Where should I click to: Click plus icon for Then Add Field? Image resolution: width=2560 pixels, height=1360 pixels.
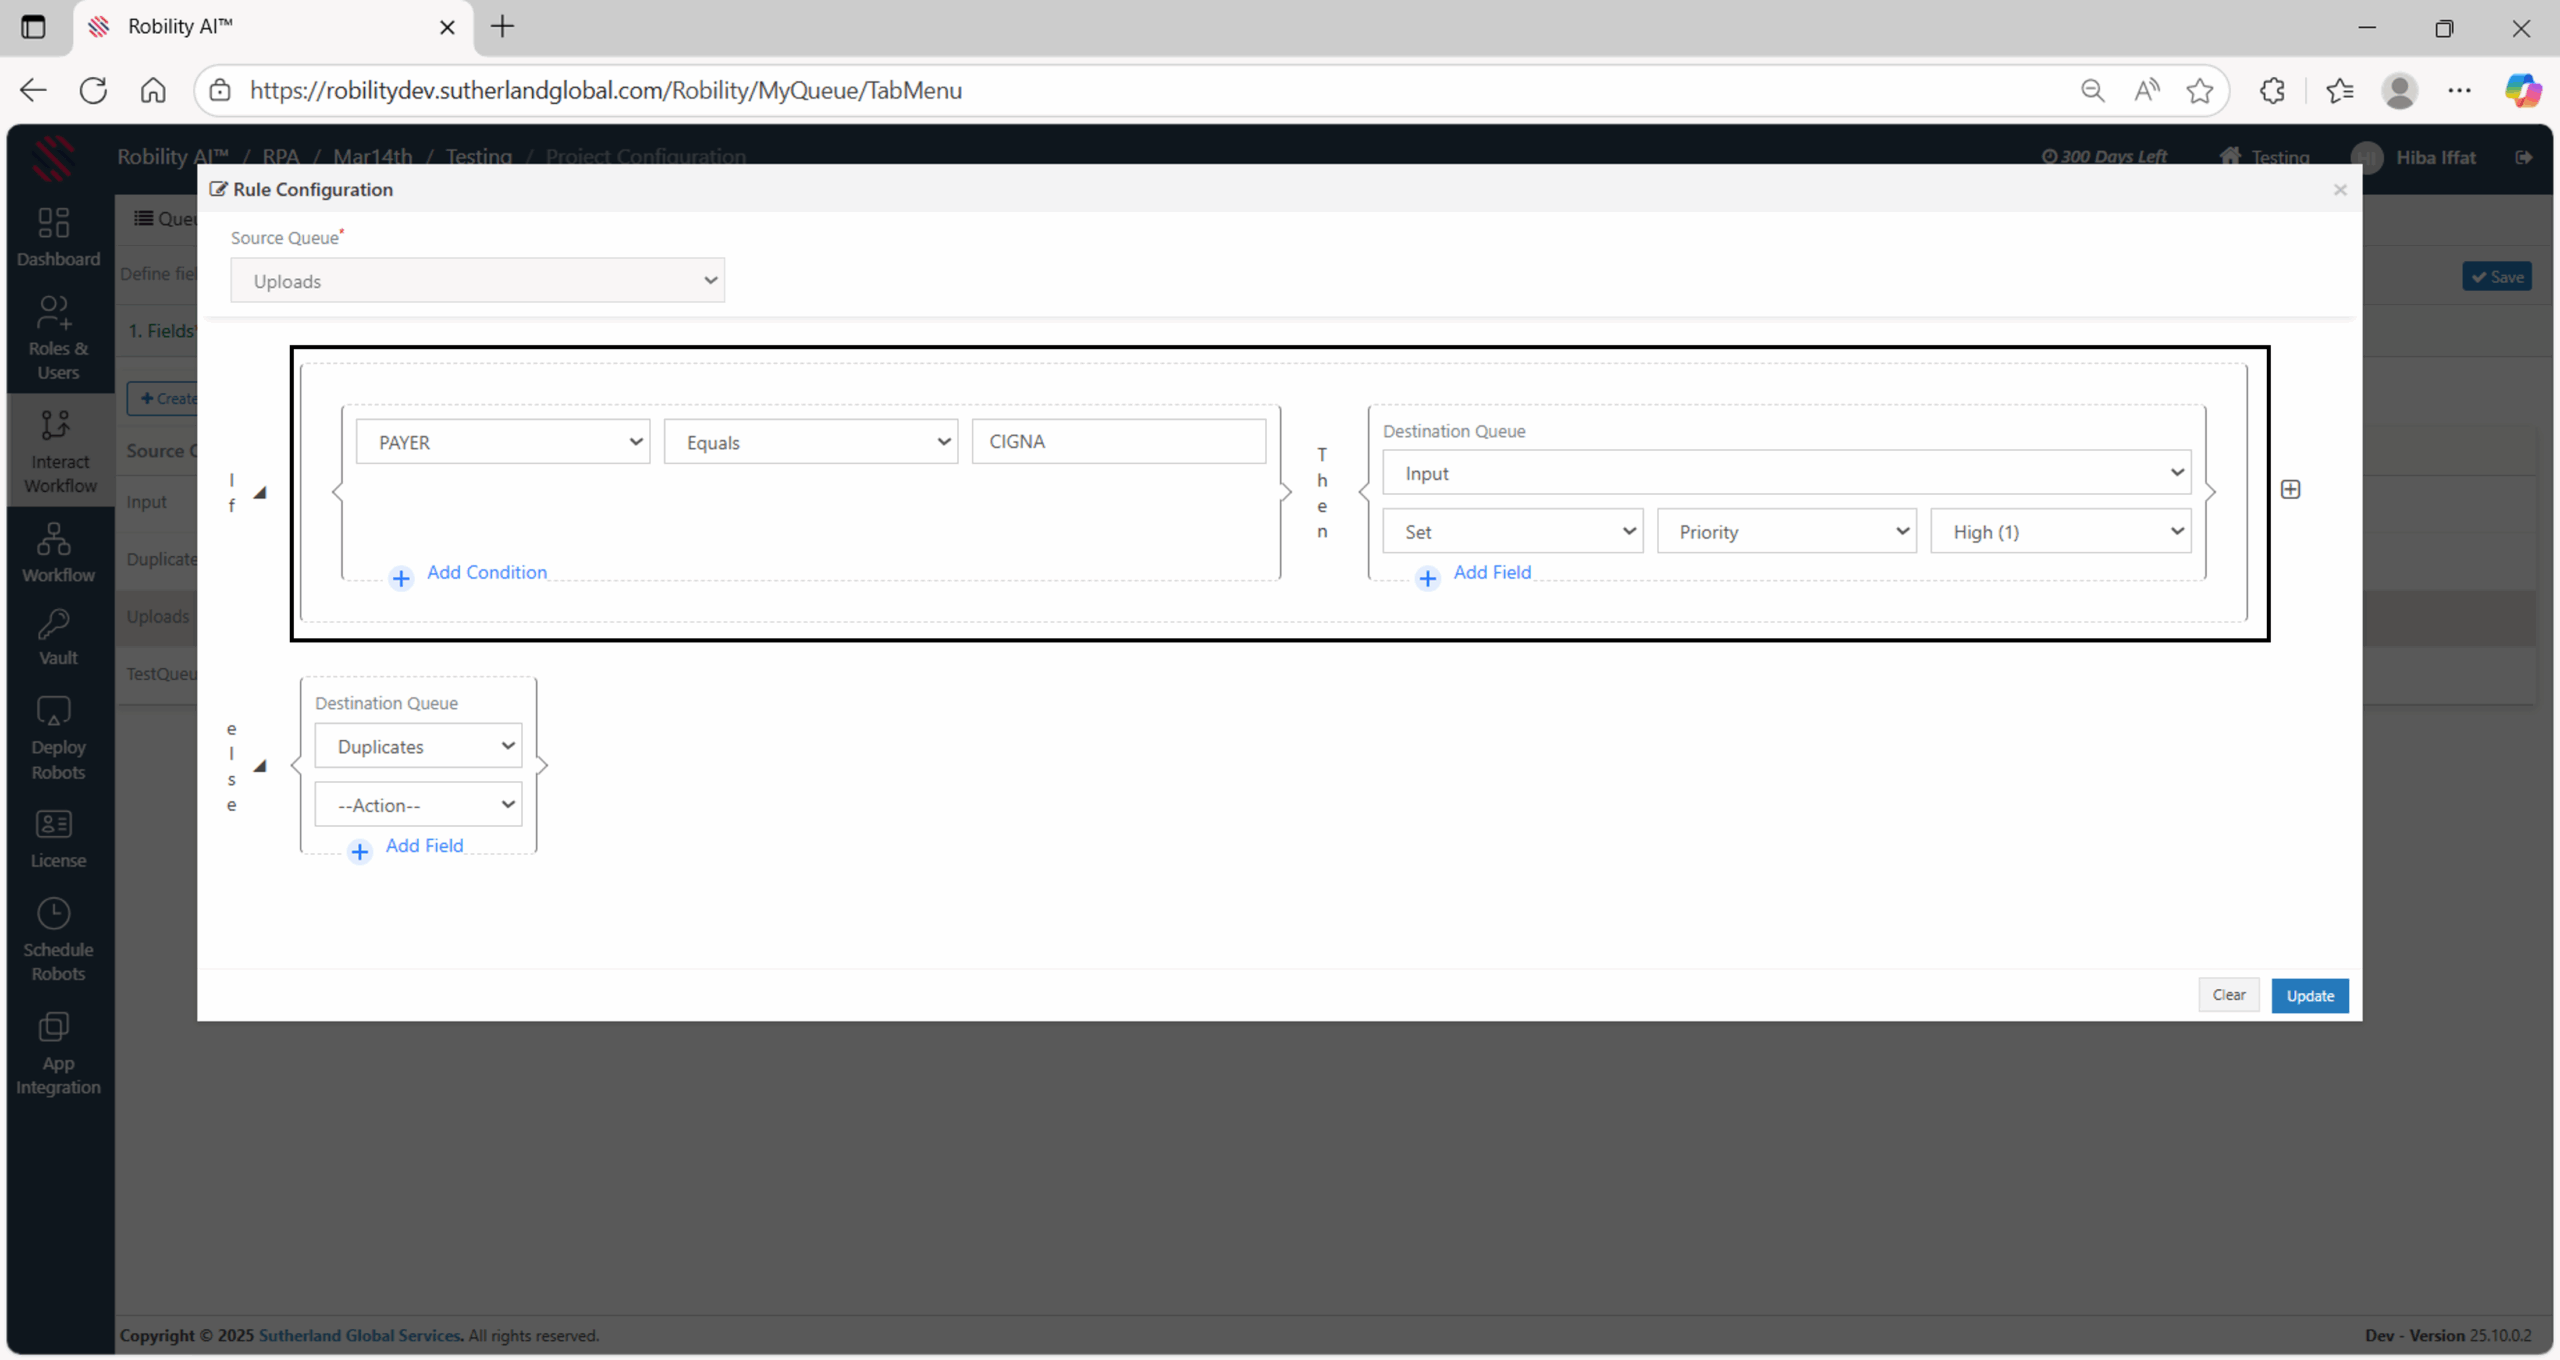click(x=1427, y=578)
